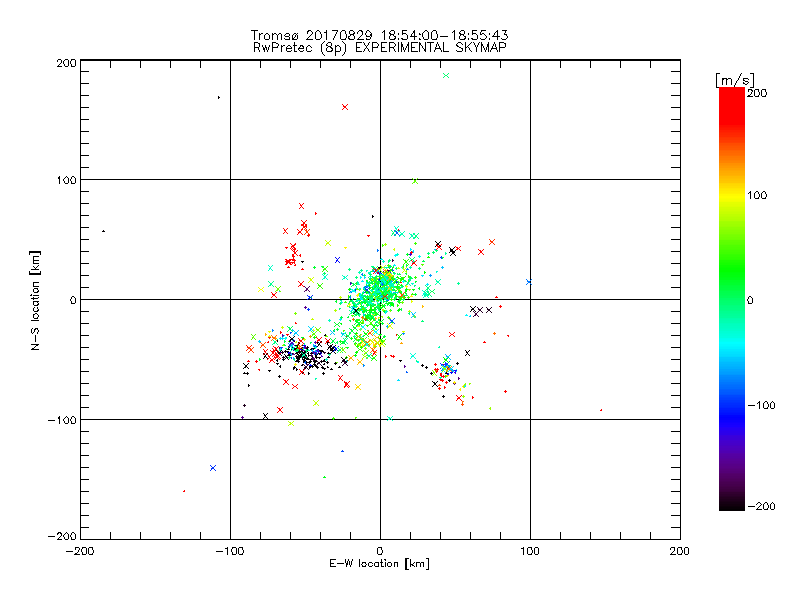Click the subtitle 'RwPretec (8p) EXPERIMENTAL SKYMAP'
Image resolution: width=800 pixels, height=600 pixels.
tap(379, 47)
